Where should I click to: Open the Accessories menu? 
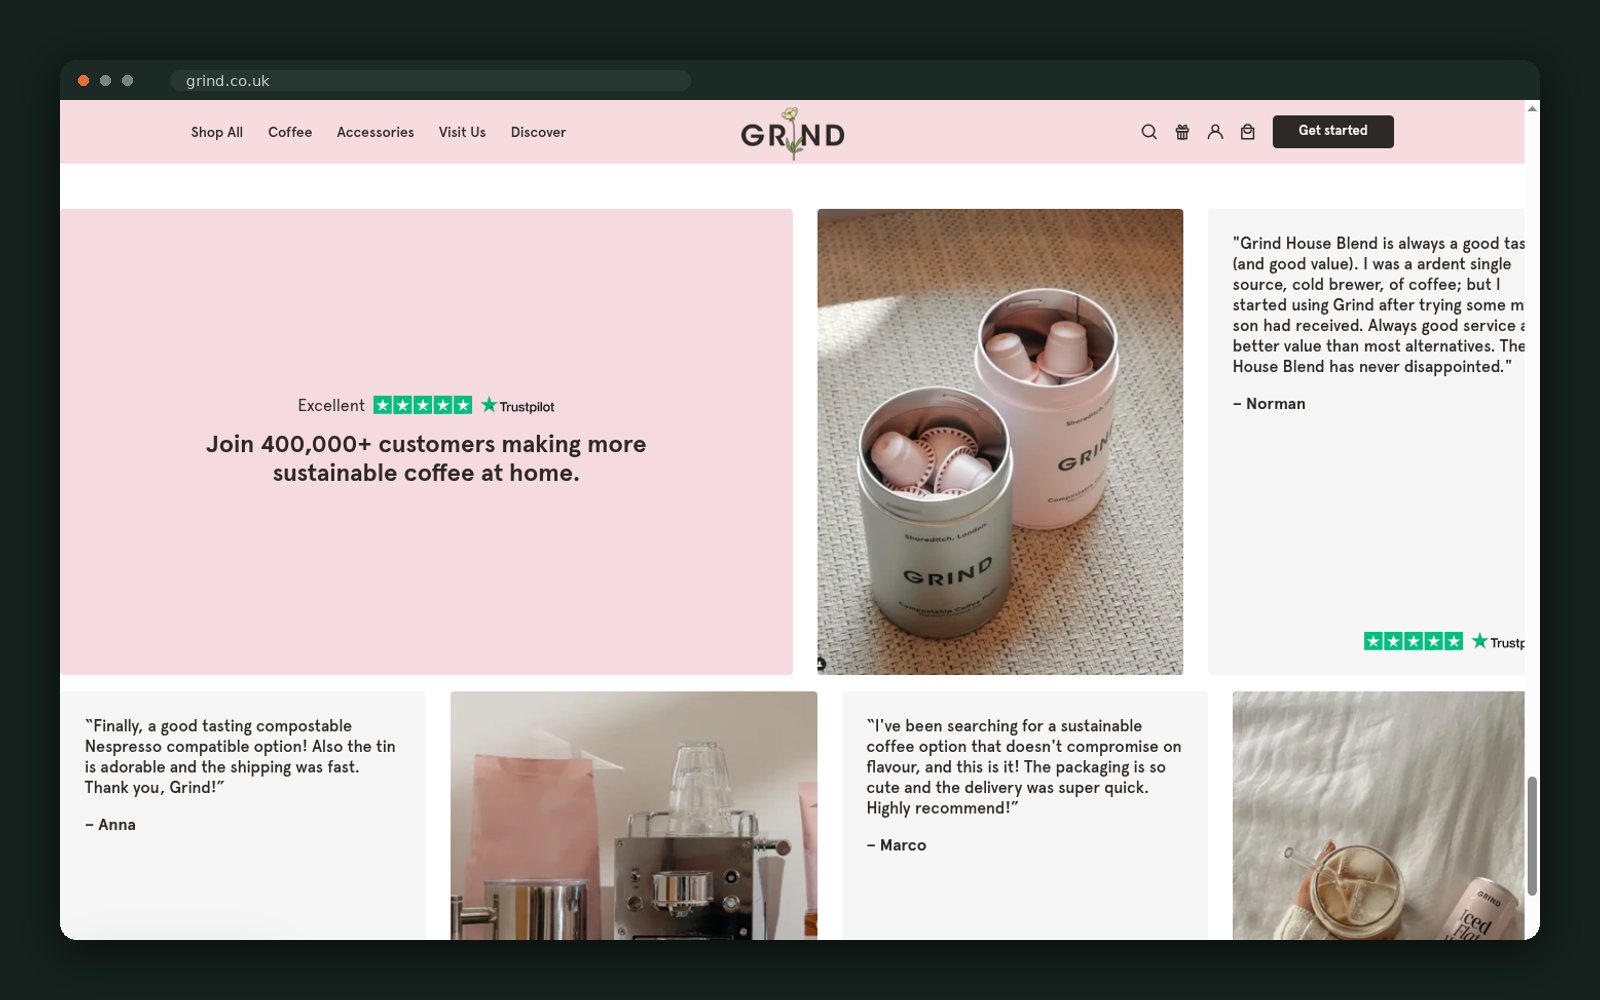[375, 132]
